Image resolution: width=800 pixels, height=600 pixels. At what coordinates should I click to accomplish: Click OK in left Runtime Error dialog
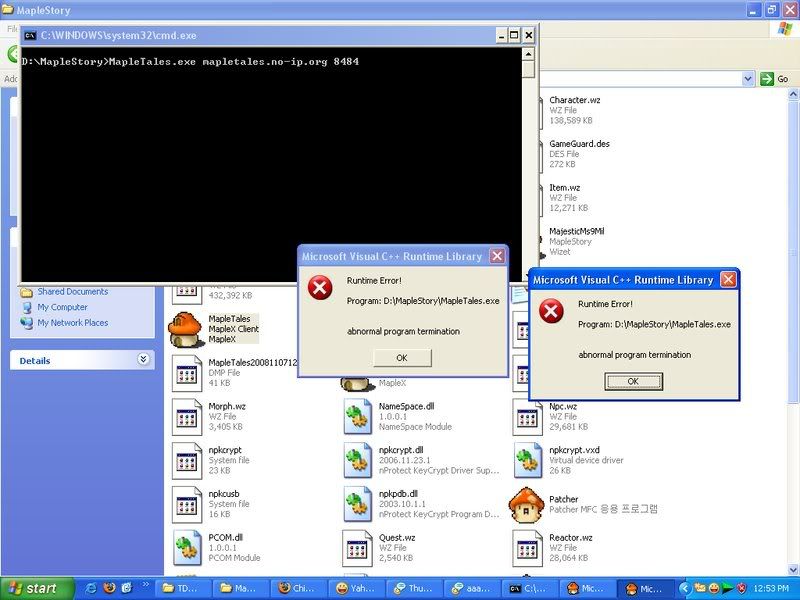[402, 358]
